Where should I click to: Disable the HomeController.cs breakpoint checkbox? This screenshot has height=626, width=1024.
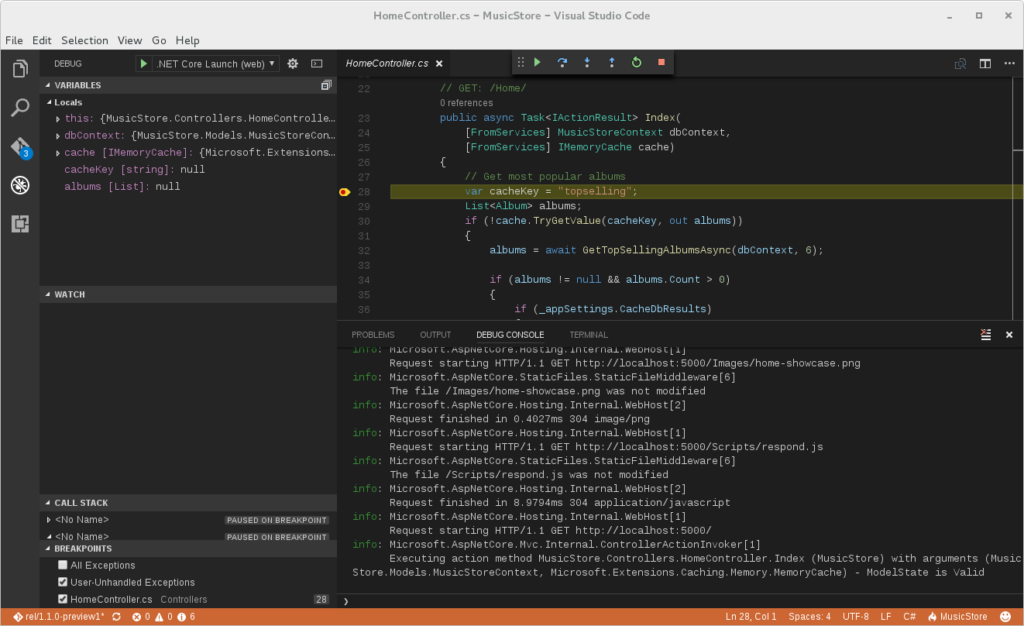click(63, 599)
